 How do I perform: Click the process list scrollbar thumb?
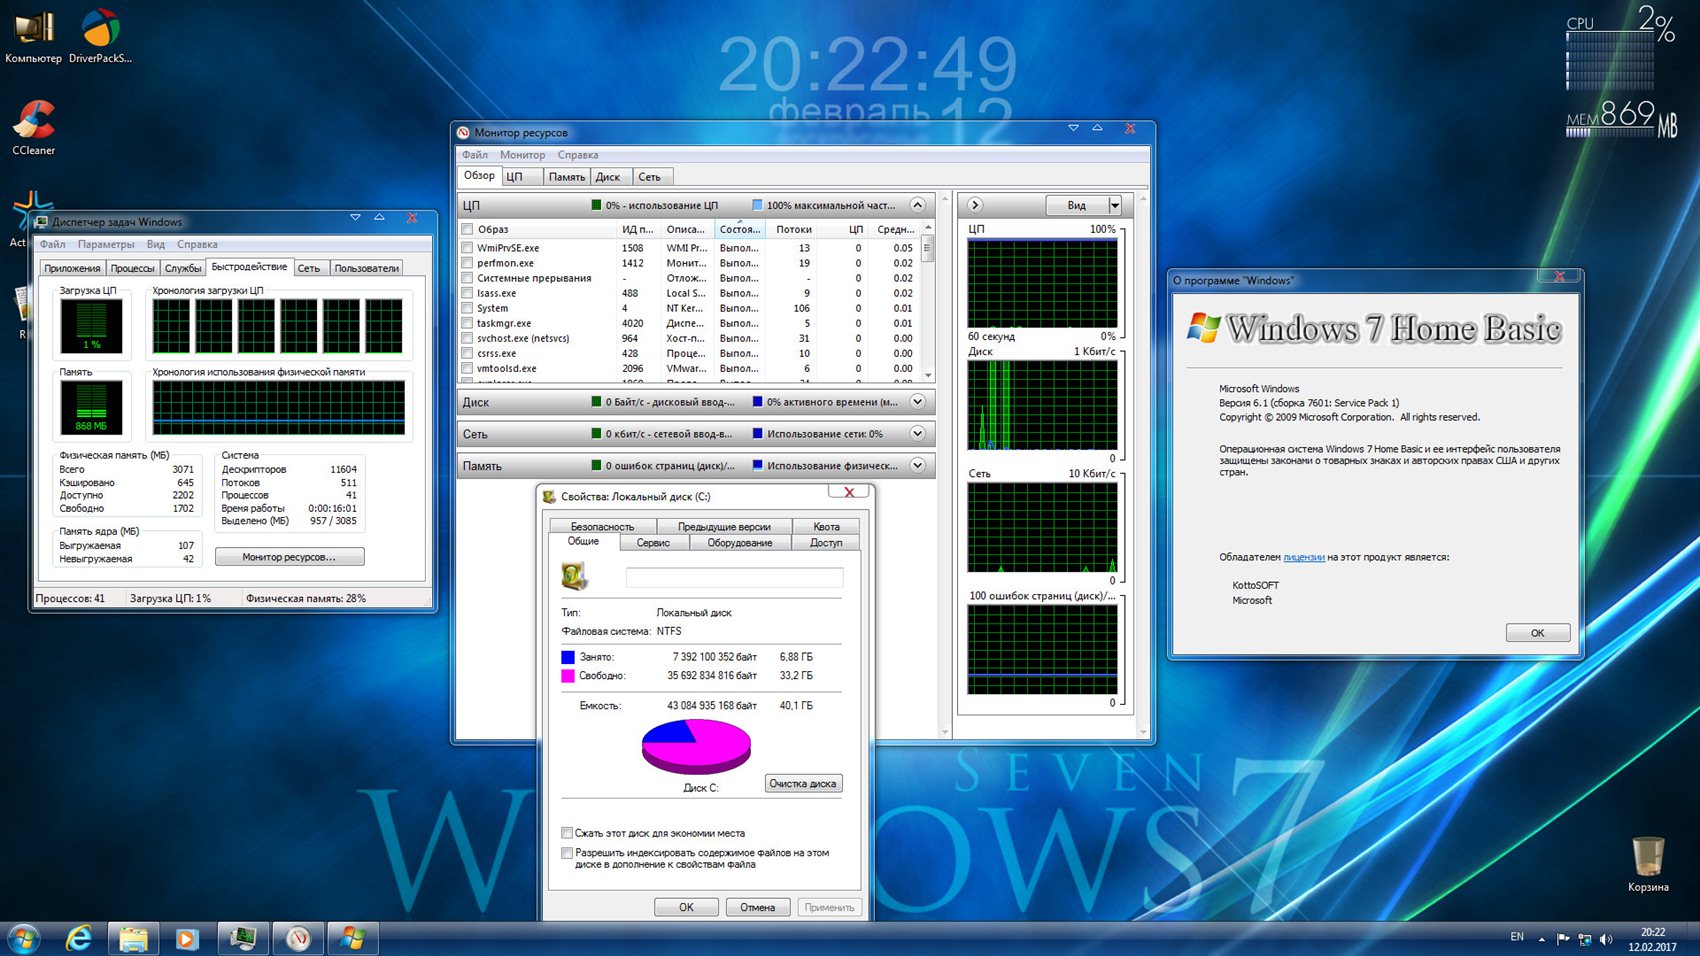click(x=928, y=248)
